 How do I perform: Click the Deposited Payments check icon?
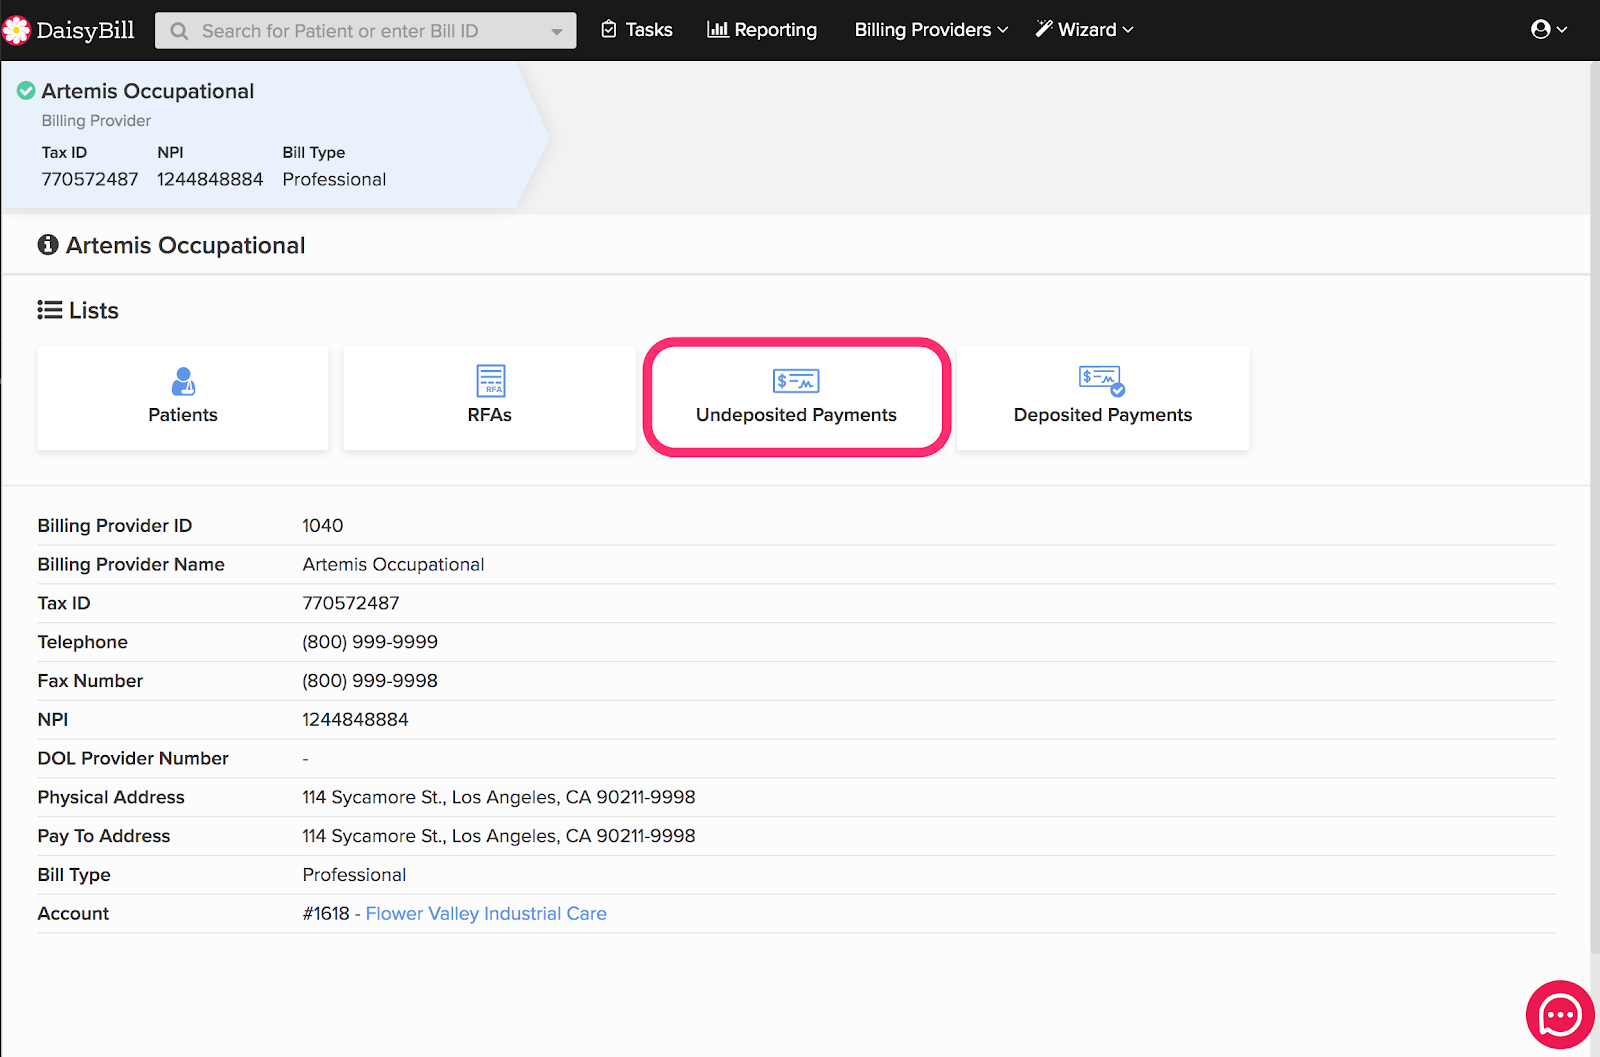1102,380
